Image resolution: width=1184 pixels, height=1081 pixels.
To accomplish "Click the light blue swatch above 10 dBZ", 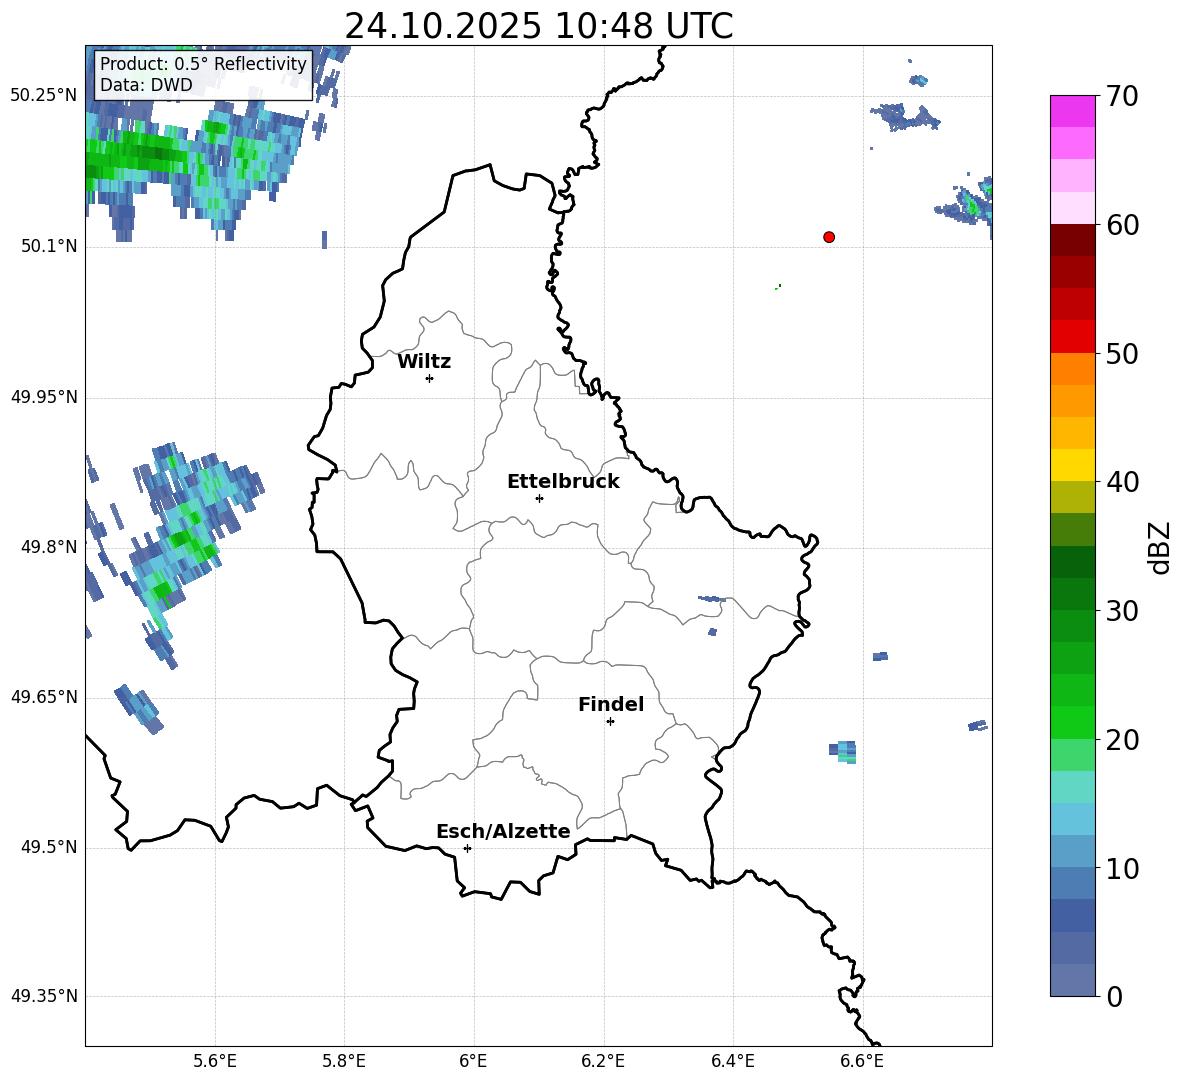I will 1072,851.
